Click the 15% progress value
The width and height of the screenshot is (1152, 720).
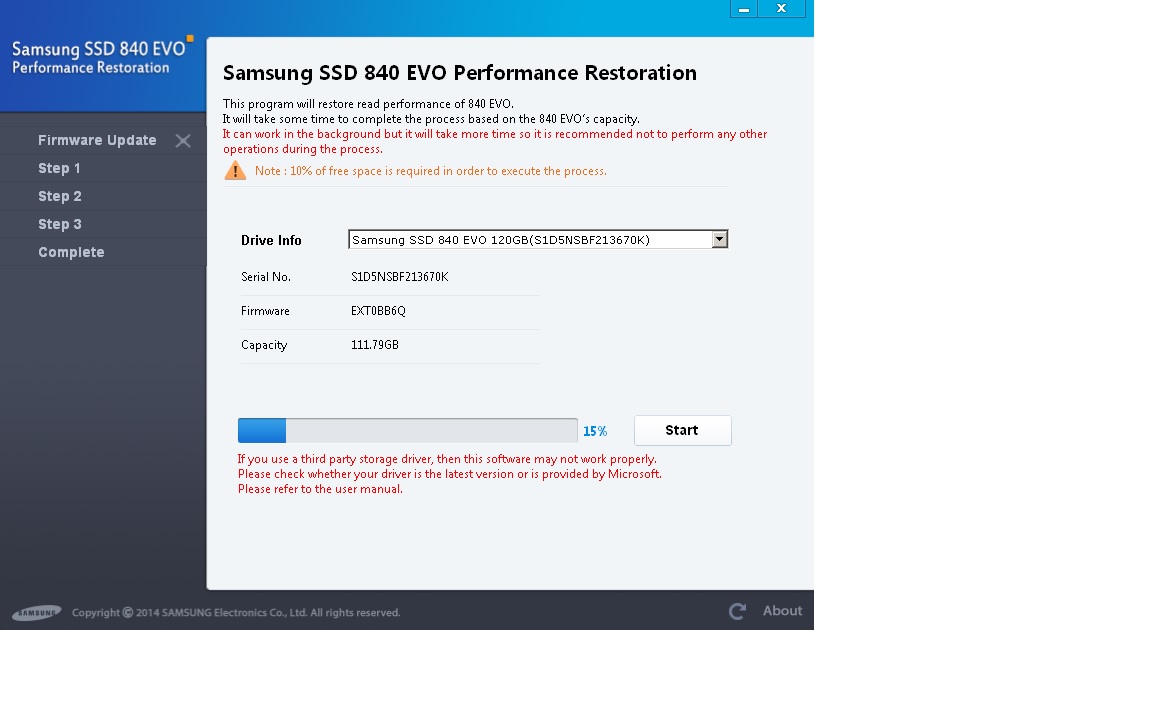tap(595, 431)
